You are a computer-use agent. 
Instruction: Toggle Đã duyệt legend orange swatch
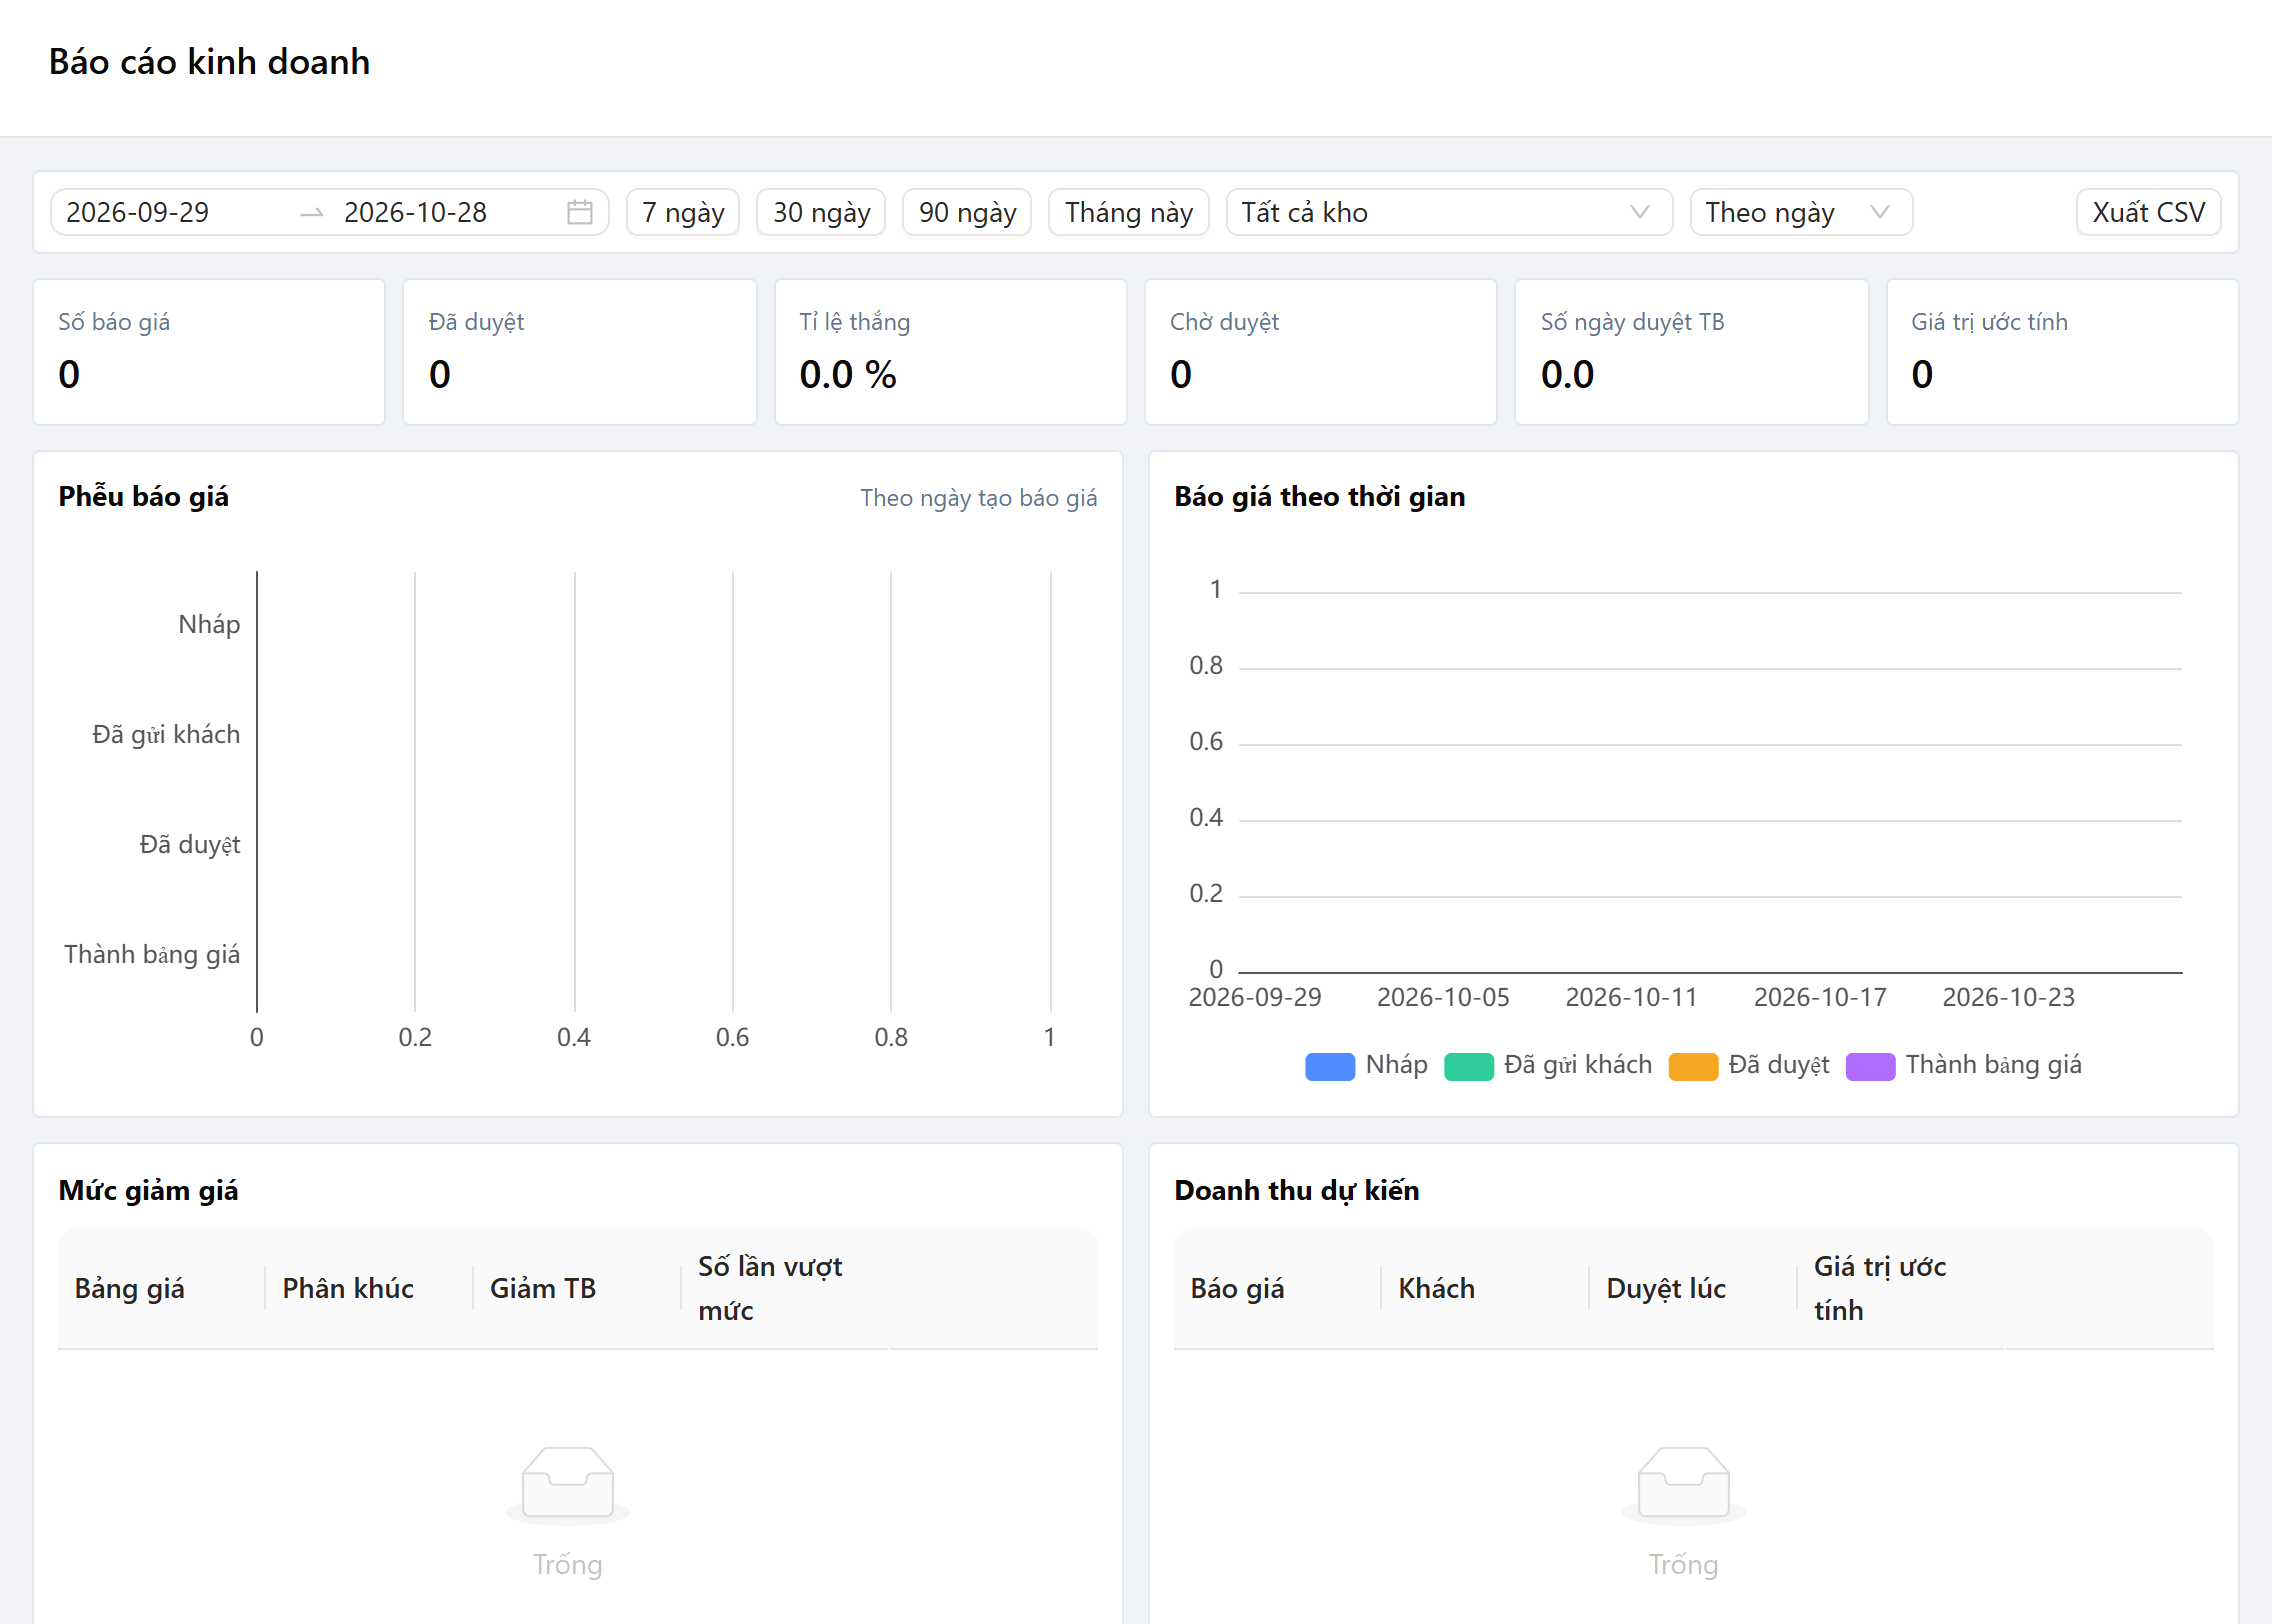coord(1693,1066)
